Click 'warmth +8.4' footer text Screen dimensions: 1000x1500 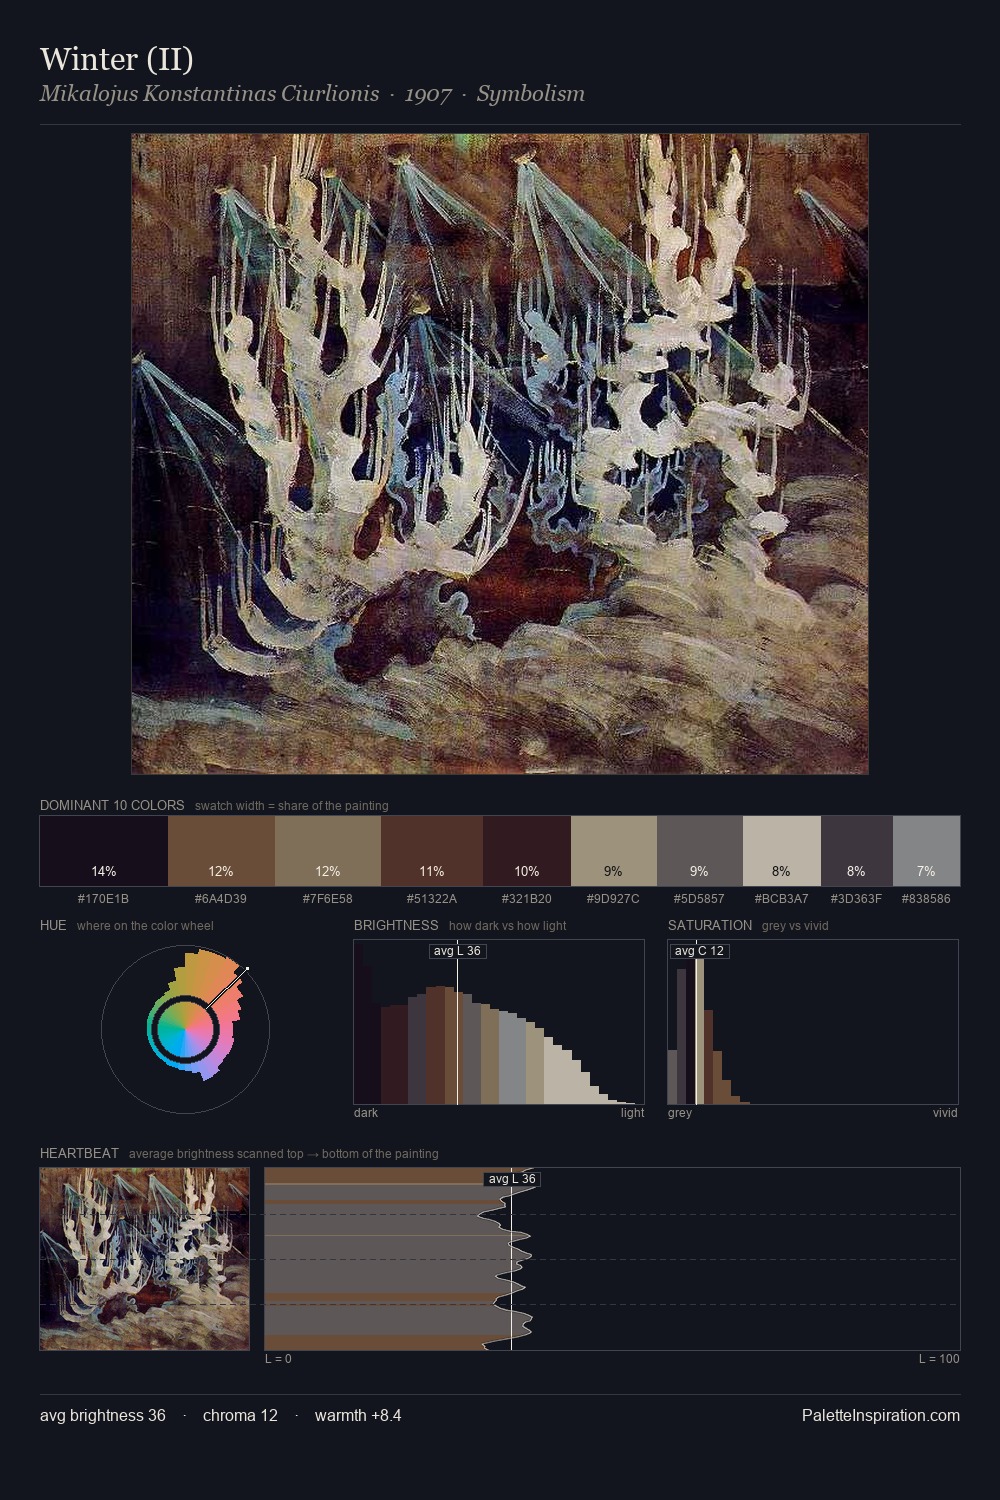point(358,1415)
